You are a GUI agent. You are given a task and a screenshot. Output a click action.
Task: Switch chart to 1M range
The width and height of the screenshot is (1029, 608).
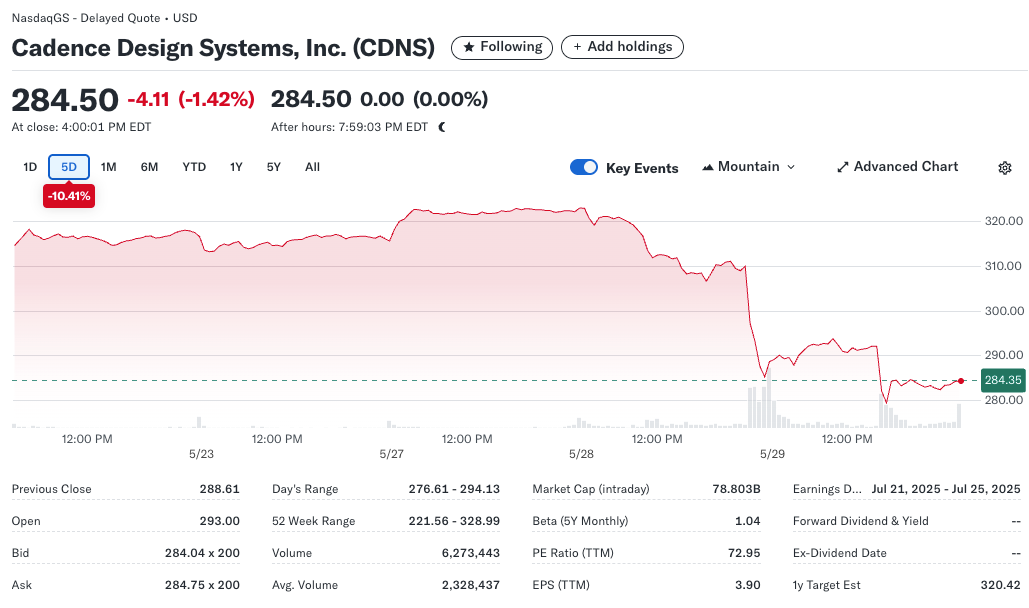pyautogui.click(x=108, y=167)
